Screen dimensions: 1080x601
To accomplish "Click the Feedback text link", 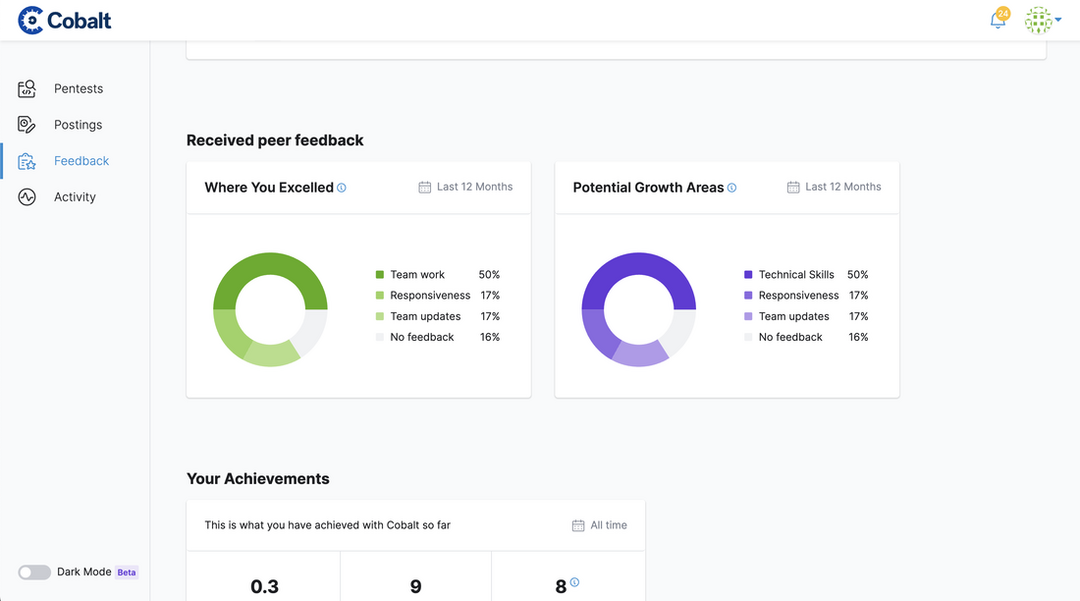I will [x=81, y=161].
